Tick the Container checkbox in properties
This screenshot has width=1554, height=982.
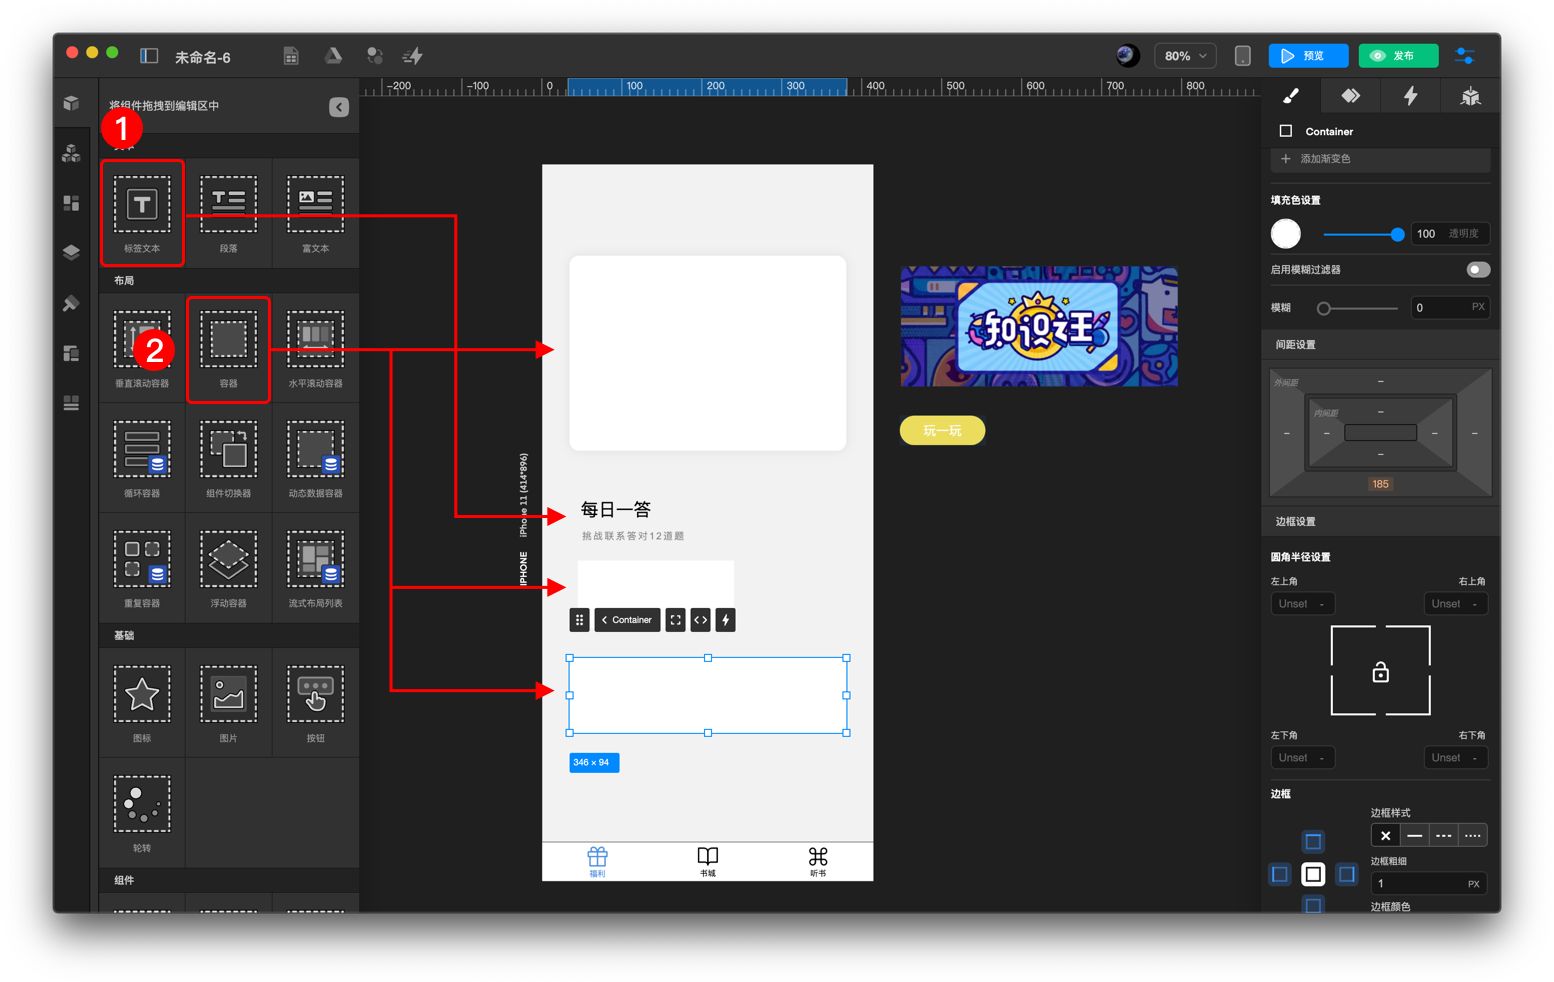pos(1286,131)
